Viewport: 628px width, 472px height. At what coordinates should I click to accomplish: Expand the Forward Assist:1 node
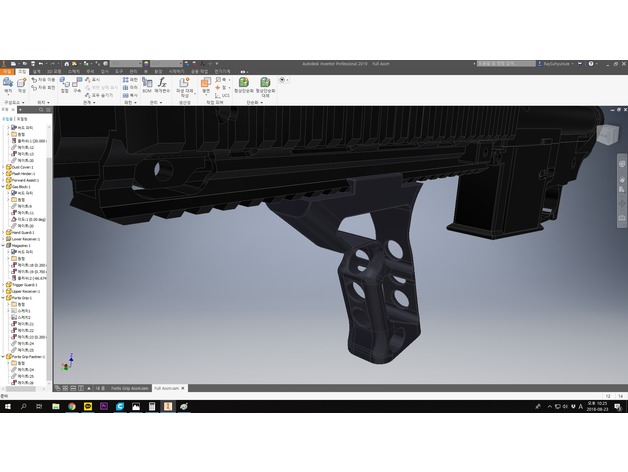(4, 180)
